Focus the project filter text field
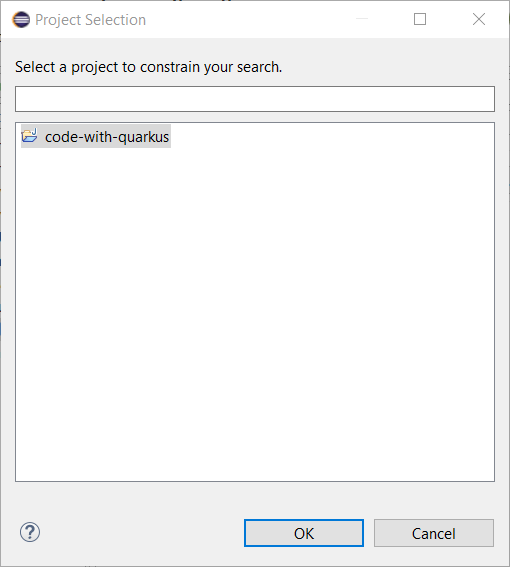The width and height of the screenshot is (510, 567). click(255, 99)
